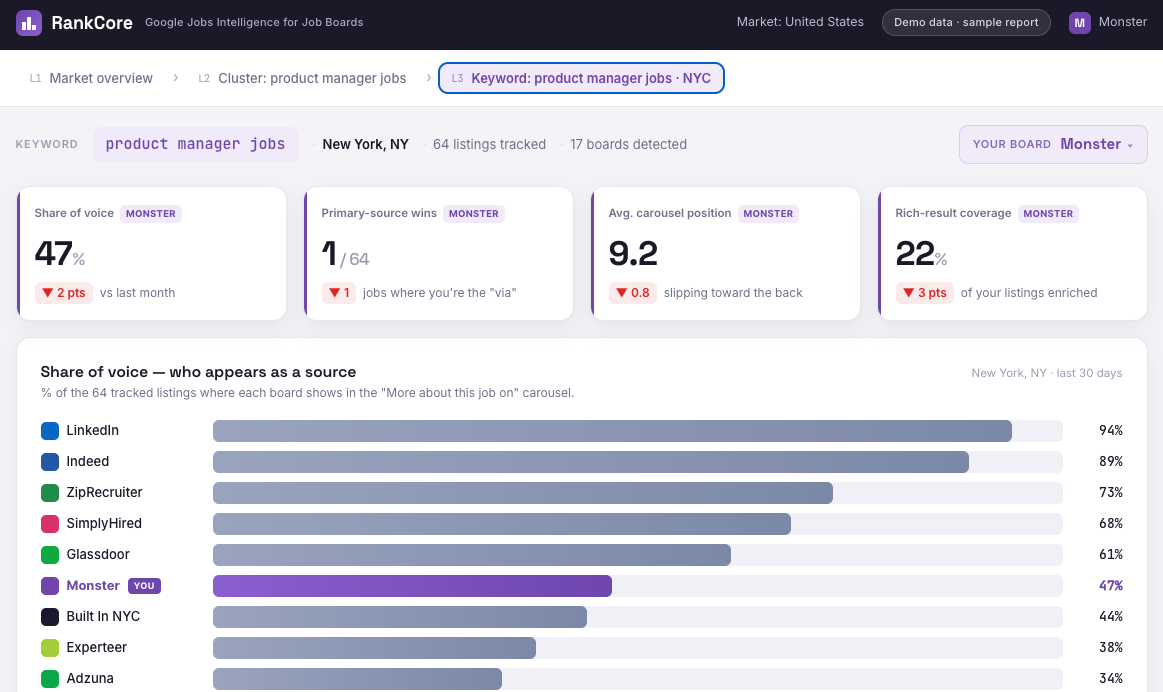Click the Built In NYC row label
This screenshot has height=692, width=1163.
click(x=103, y=617)
